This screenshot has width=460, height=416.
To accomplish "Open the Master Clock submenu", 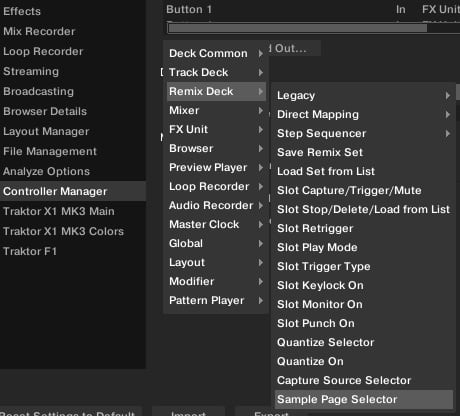I will pos(216,224).
